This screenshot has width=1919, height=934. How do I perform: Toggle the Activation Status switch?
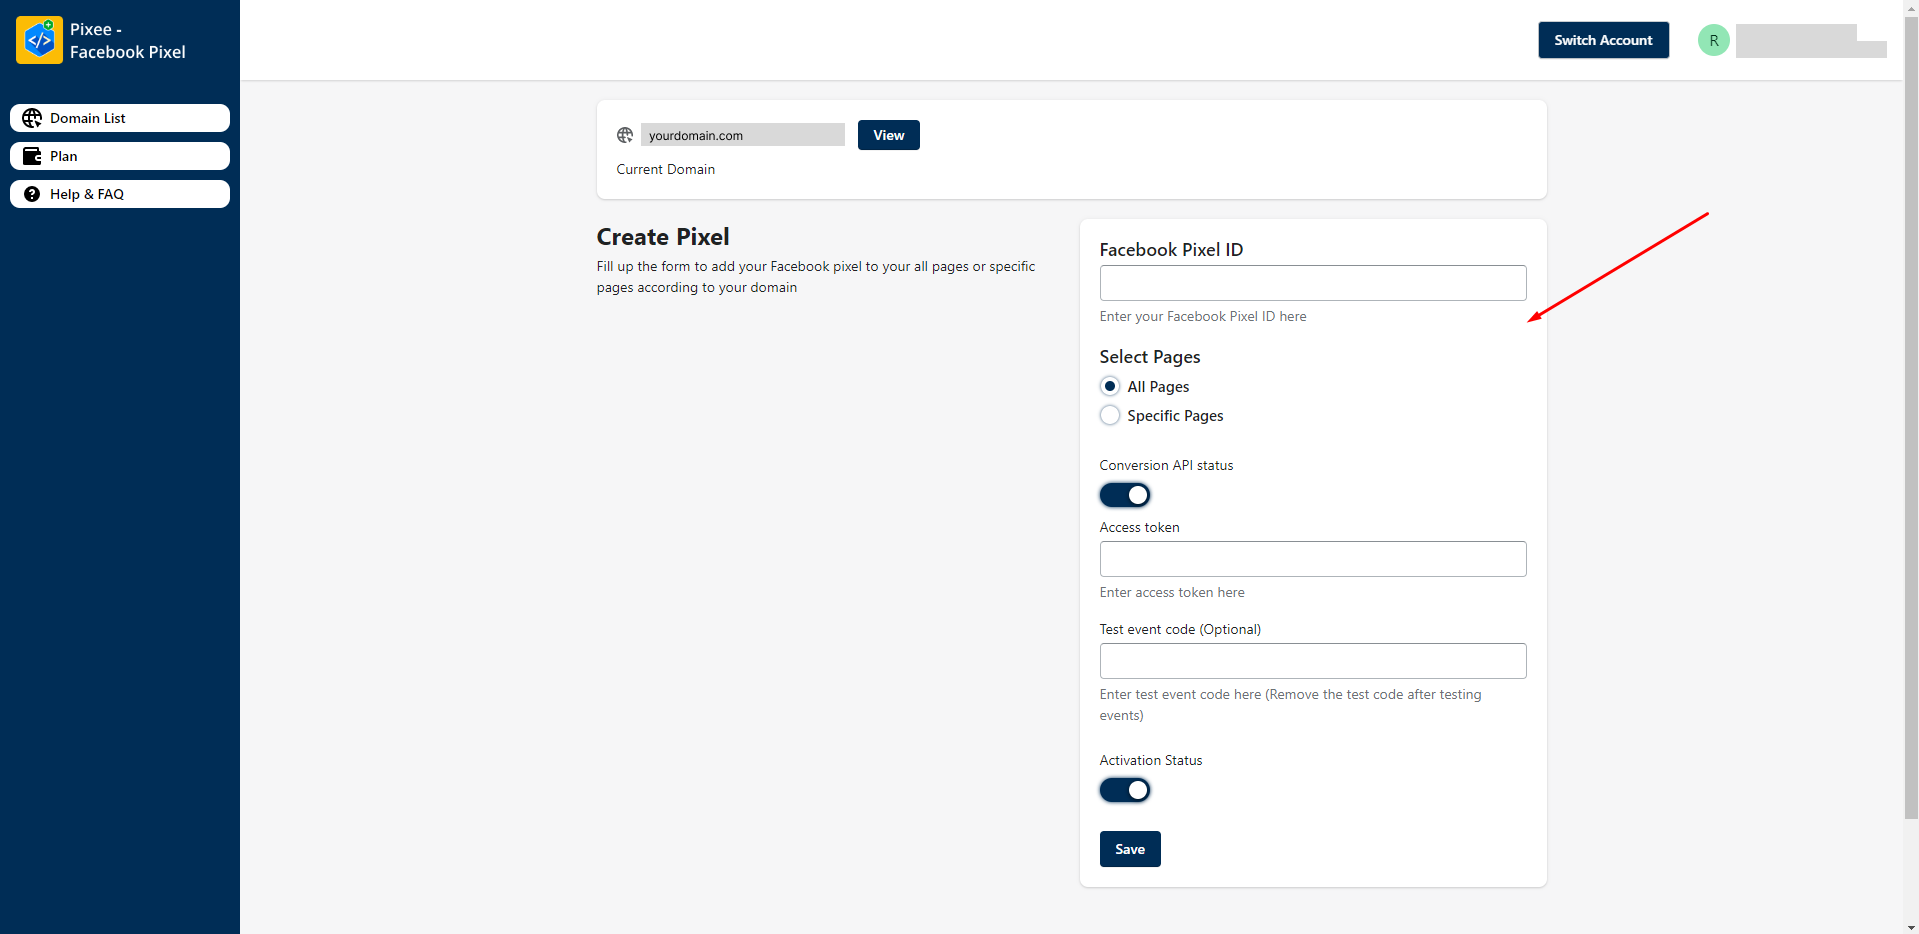point(1125,790)
